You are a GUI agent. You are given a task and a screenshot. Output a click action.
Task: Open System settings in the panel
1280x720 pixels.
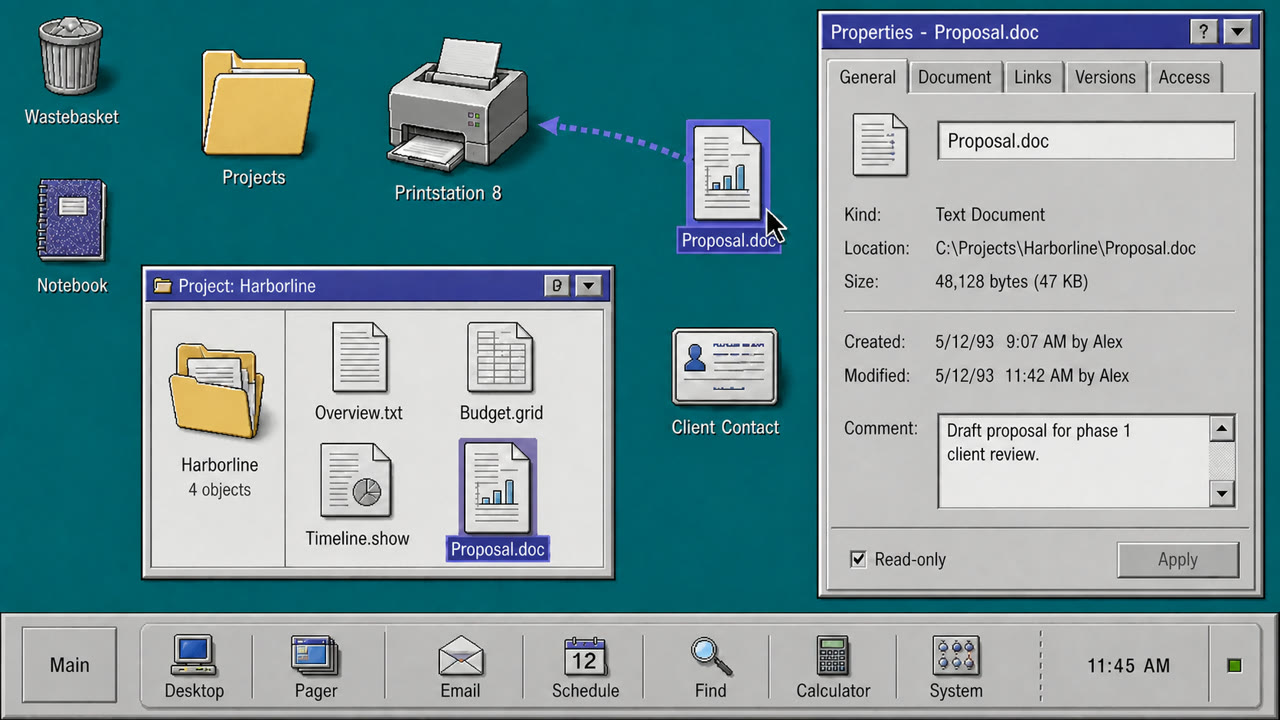tap(956, 666)
